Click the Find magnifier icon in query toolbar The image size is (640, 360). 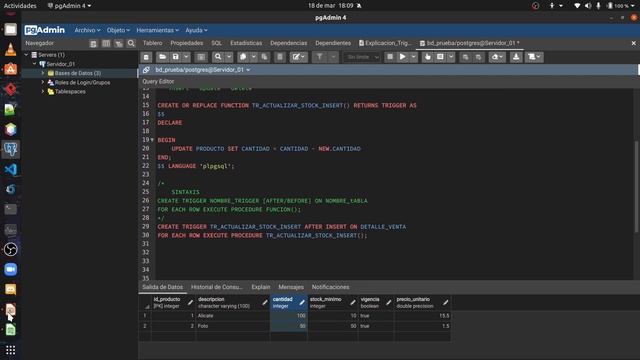pyautogui.click(x=218, y=57)
